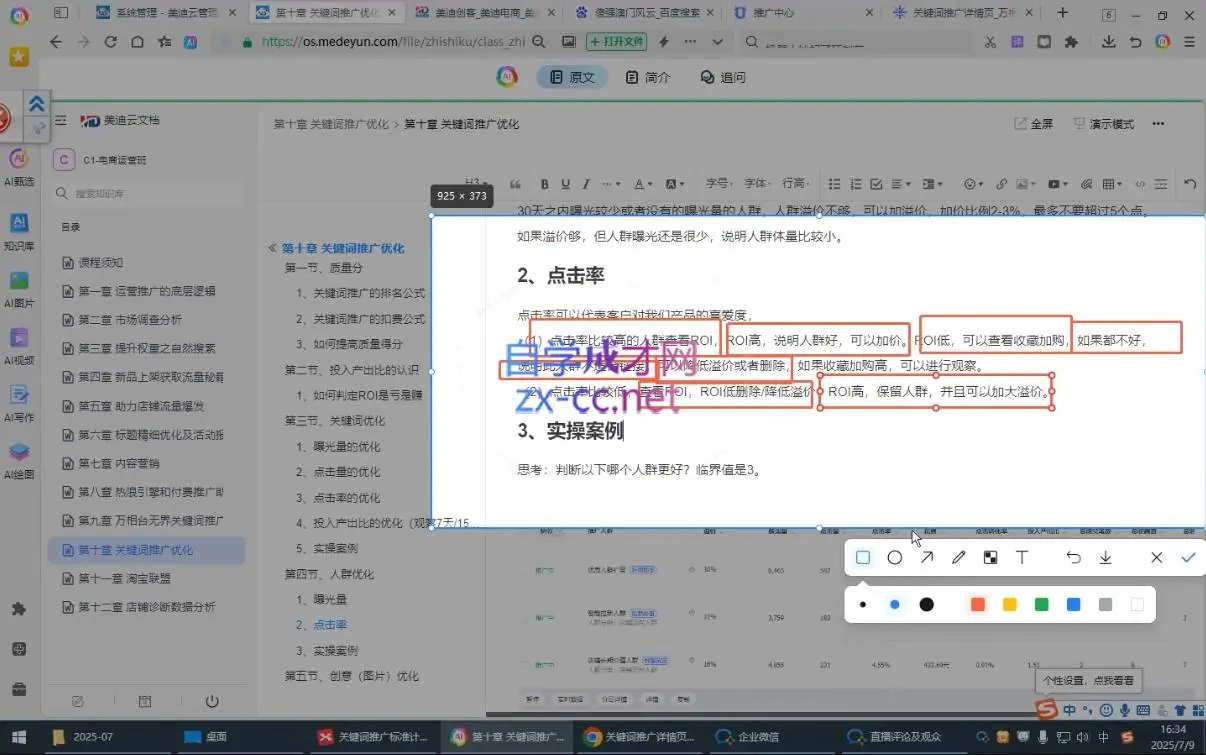Image resolution: width=1206 pixels, height=755 pixels.
Task: Select the large brush size dot
Action: coord(926,604)
